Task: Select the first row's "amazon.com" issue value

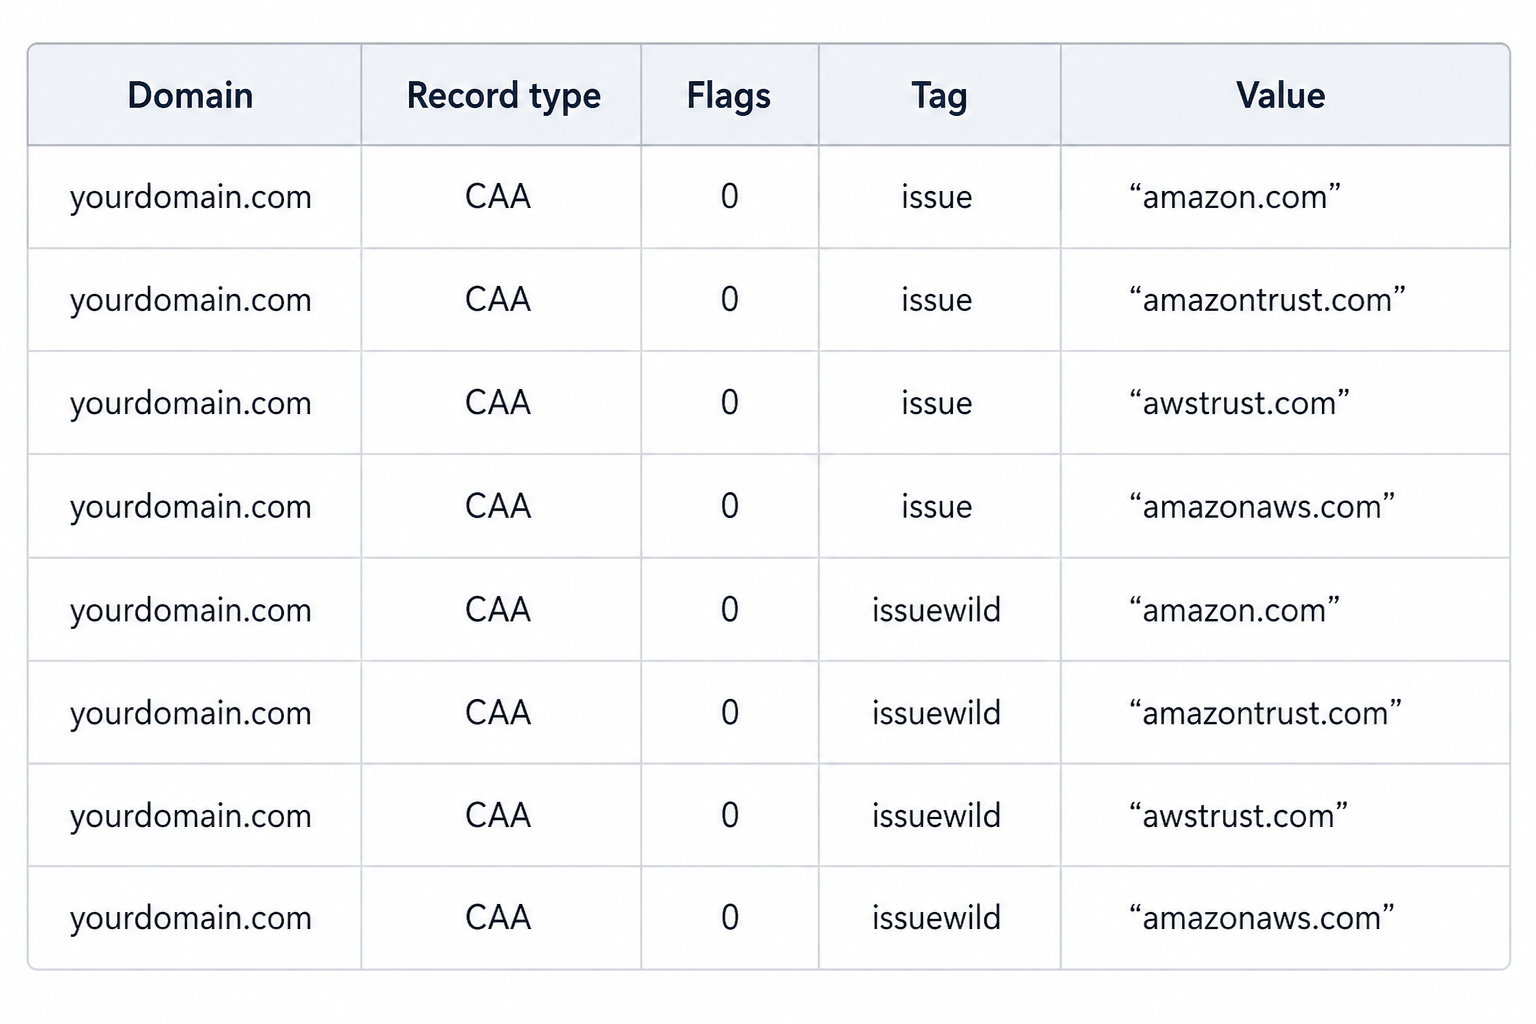Action: point(1234,197)
